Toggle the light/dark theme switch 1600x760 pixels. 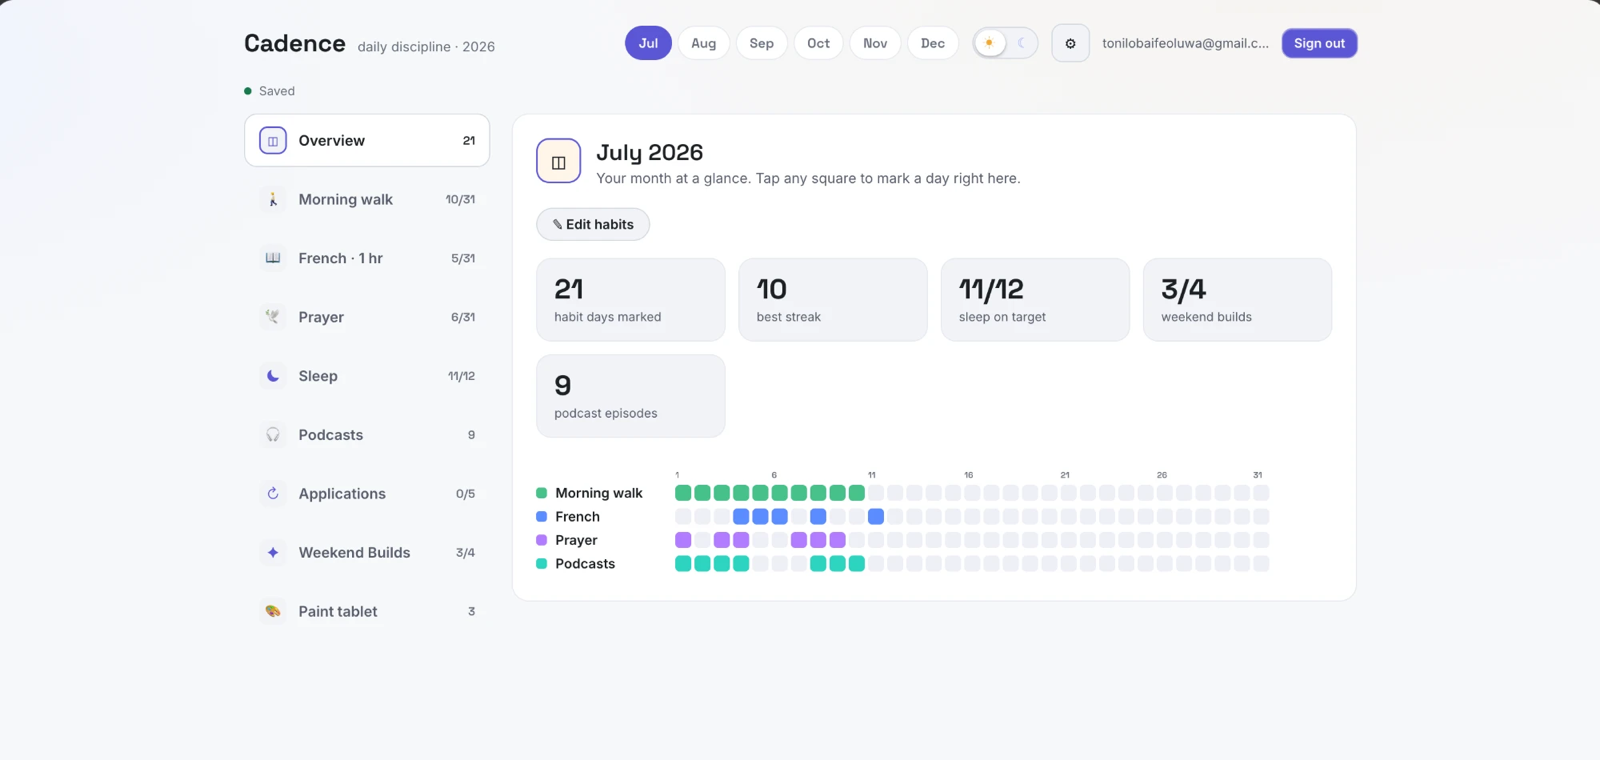click(1005, 43)
